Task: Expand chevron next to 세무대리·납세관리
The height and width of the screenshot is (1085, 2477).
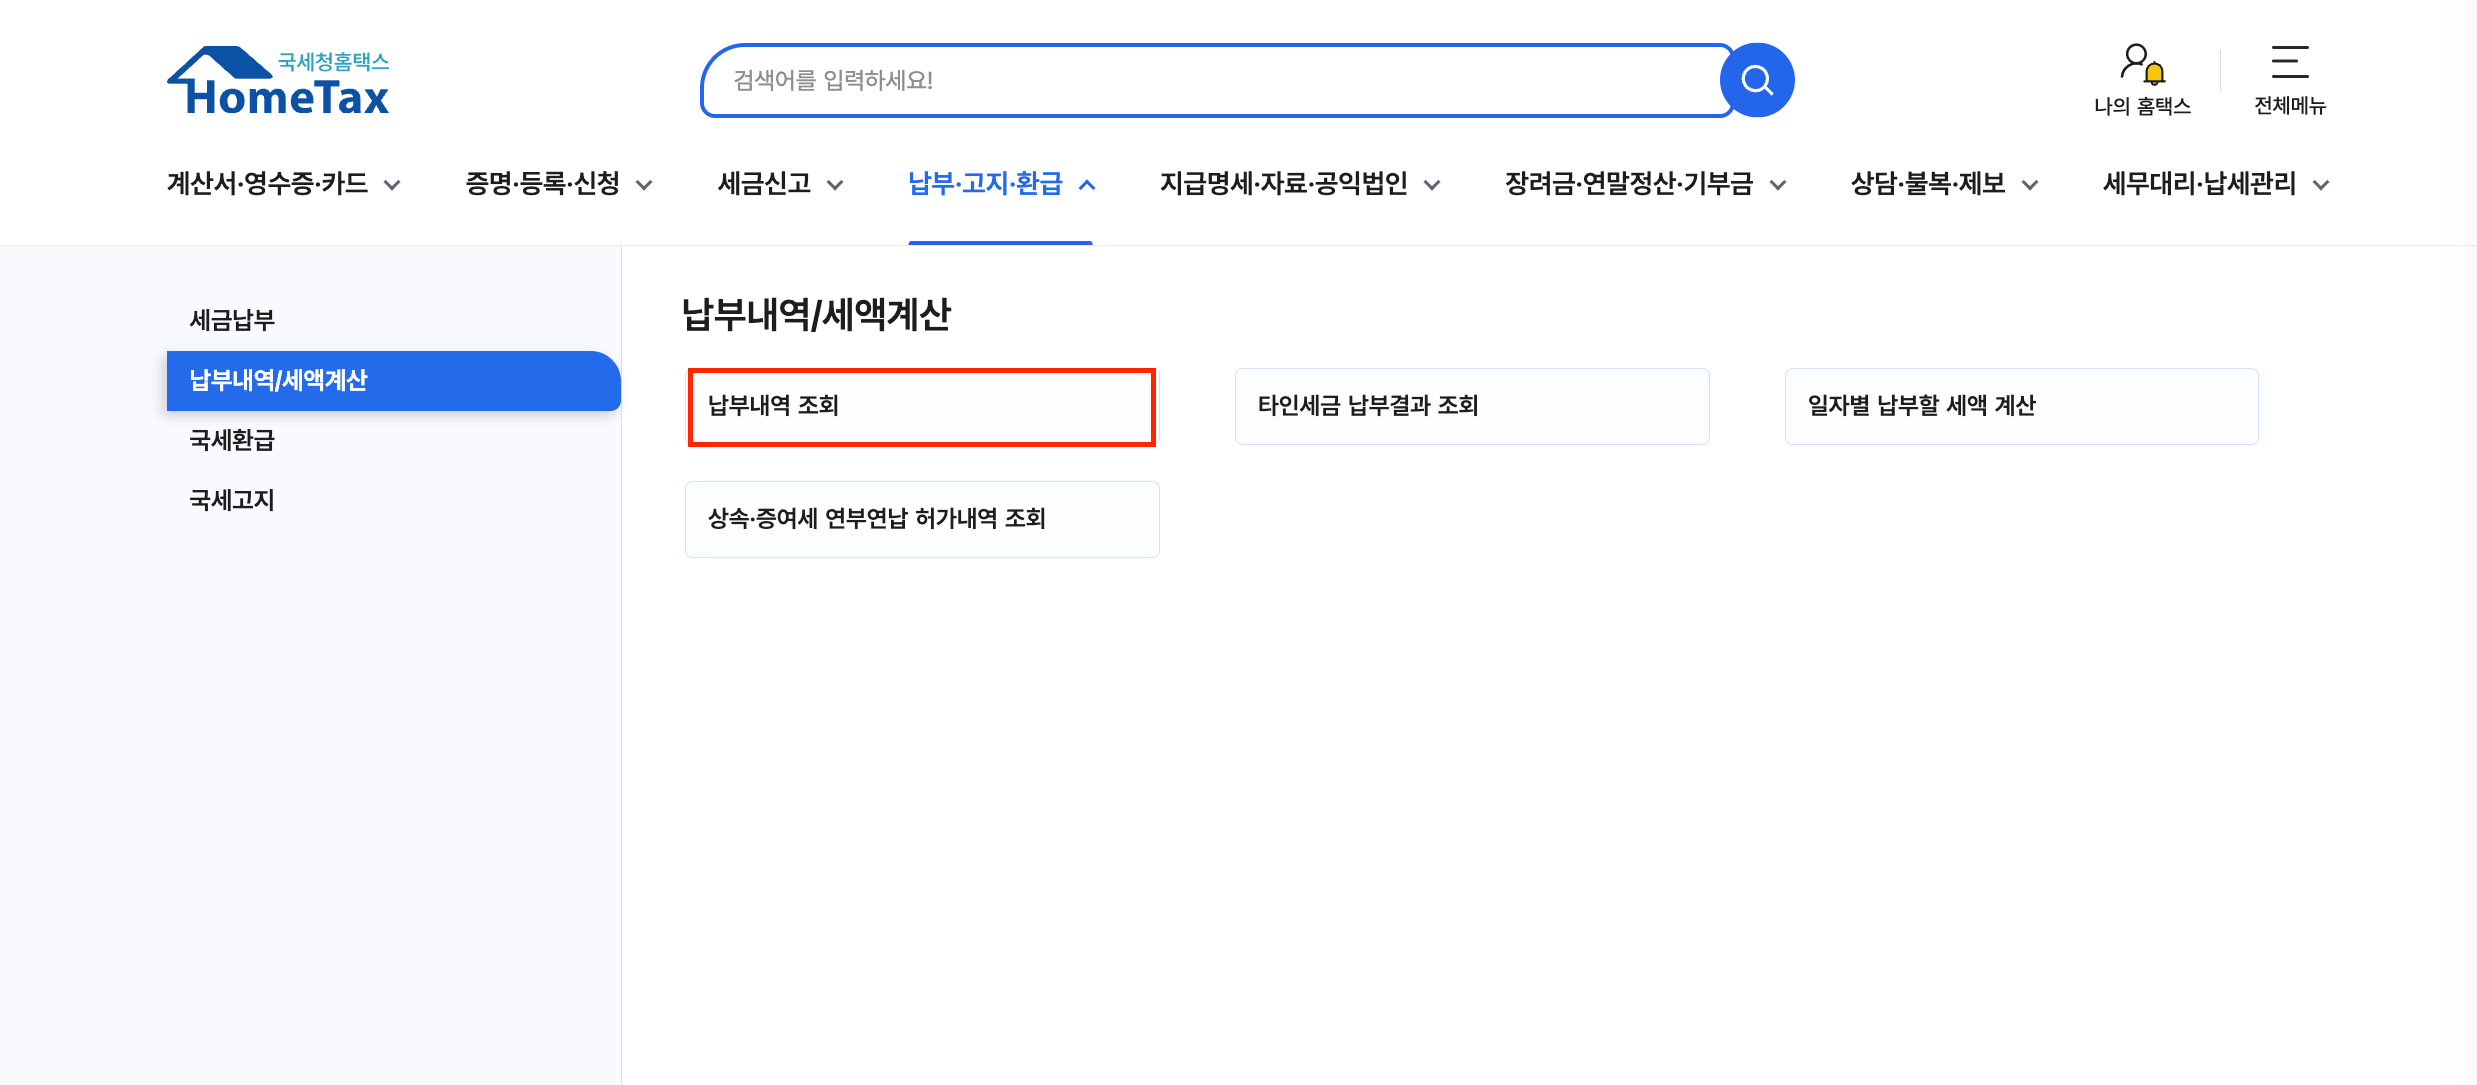Action: coord(2321,185)
